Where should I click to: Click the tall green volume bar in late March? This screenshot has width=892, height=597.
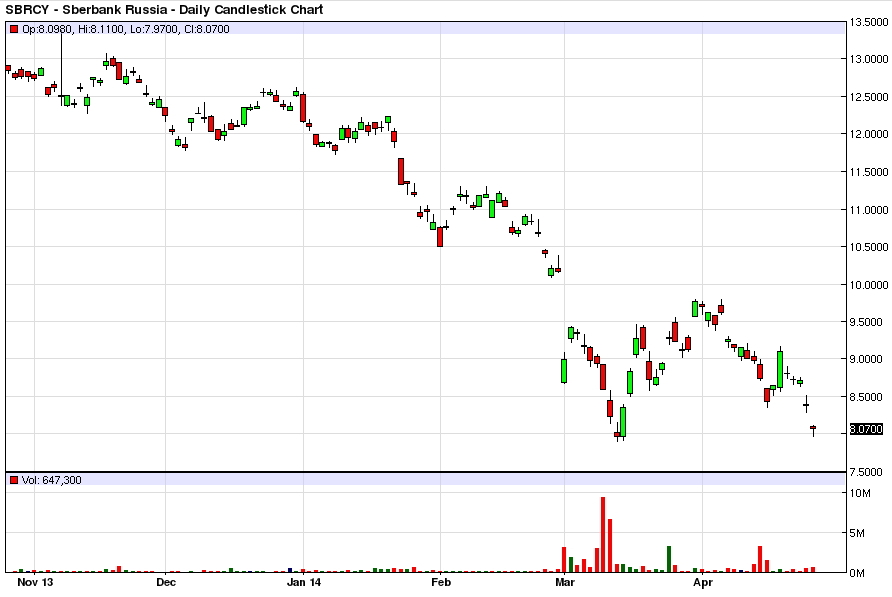click(x=669, y=559)
